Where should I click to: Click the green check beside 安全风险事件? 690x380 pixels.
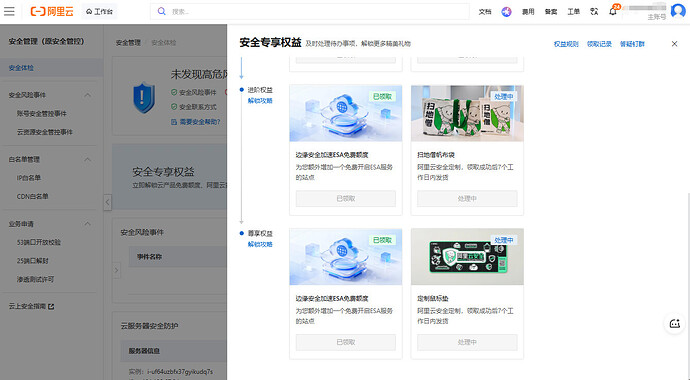click(174, 92)
